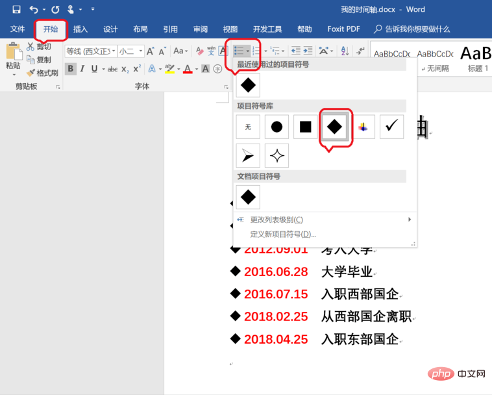This screenshot has height=395, width=492.
Task: Expand font color dropdown arrow
Action: [x=197, y=69]
